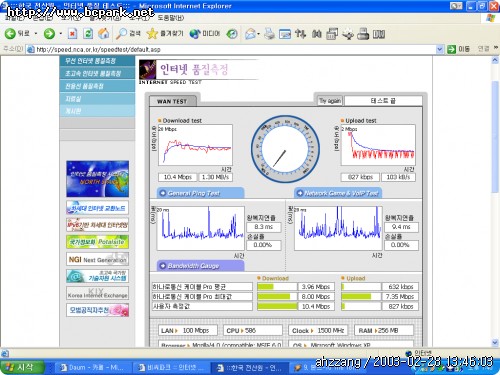Click the binoculars toolbar icon
500x375 pixels.
point(316,34)
